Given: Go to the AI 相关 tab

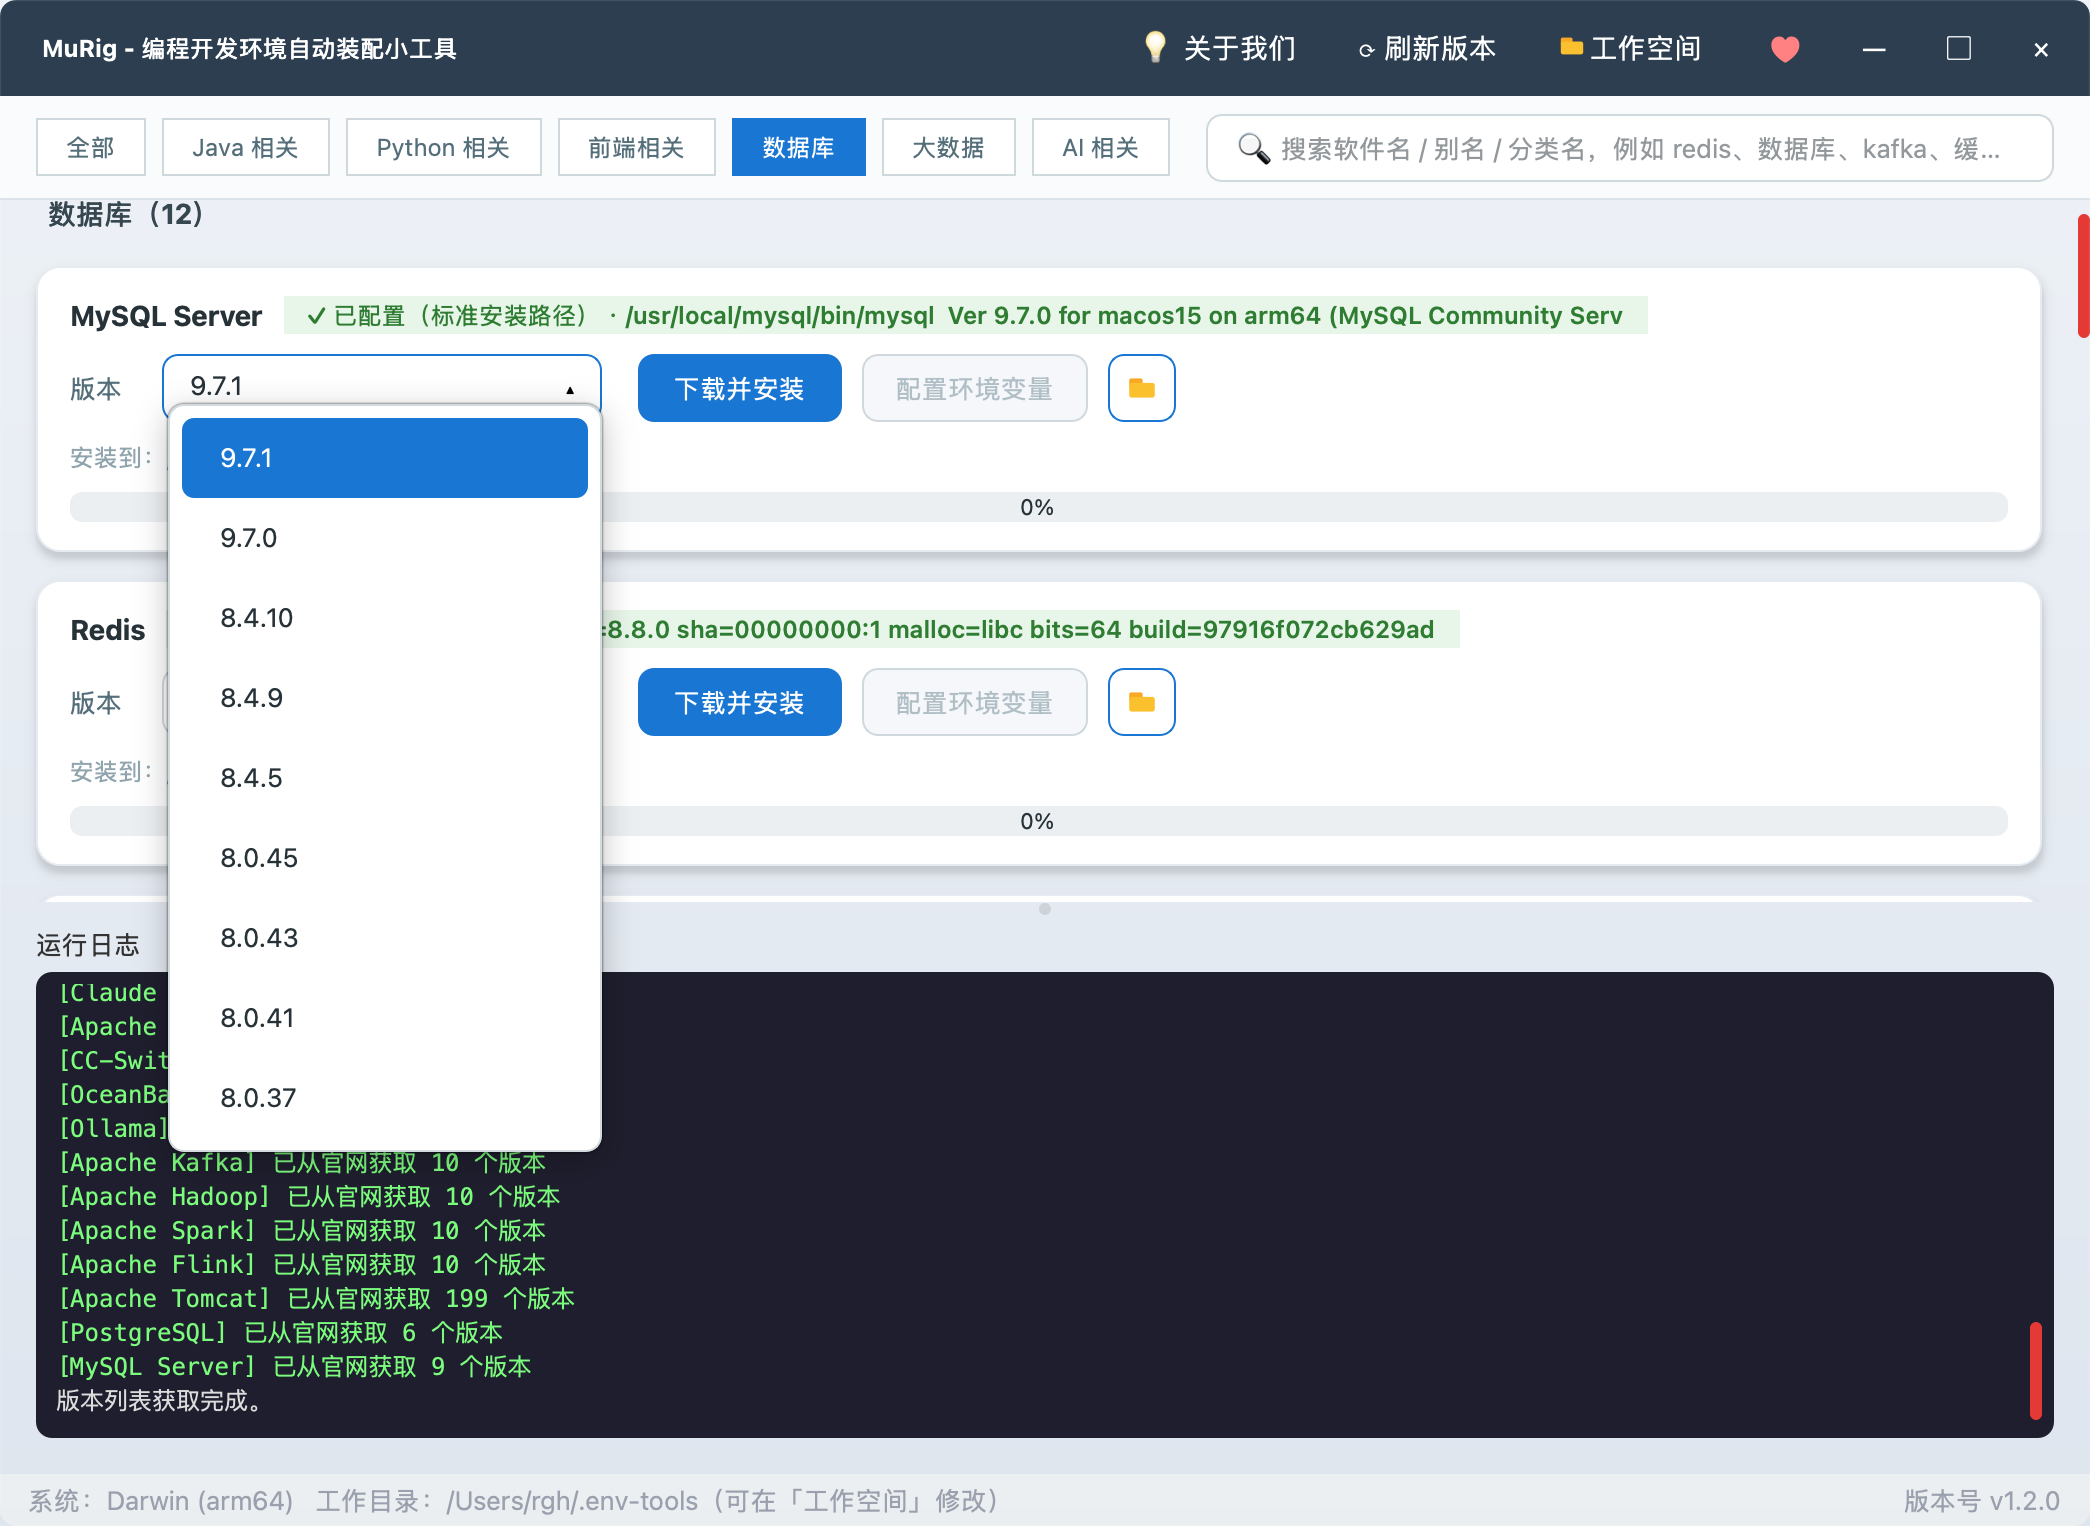Looking at the screenshot, I should (x=1100, y=147).
